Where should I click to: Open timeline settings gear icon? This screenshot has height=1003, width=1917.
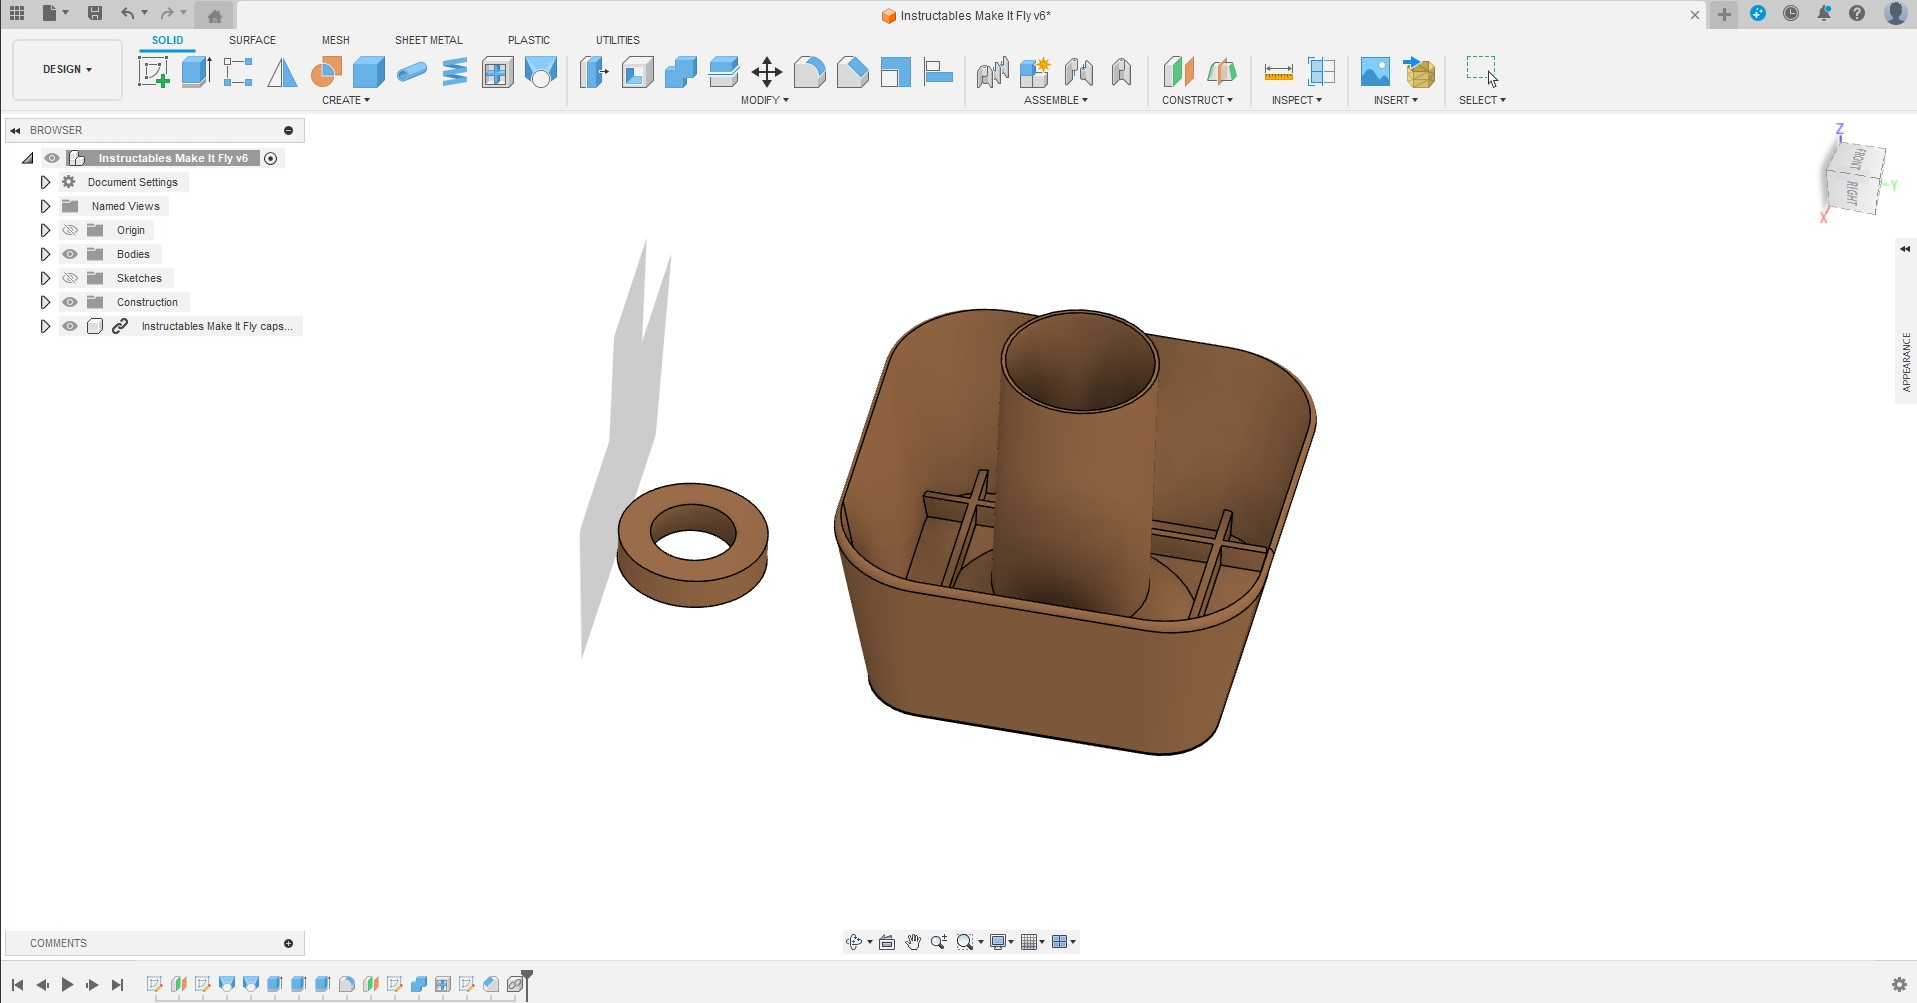[x=1899, y=985]
